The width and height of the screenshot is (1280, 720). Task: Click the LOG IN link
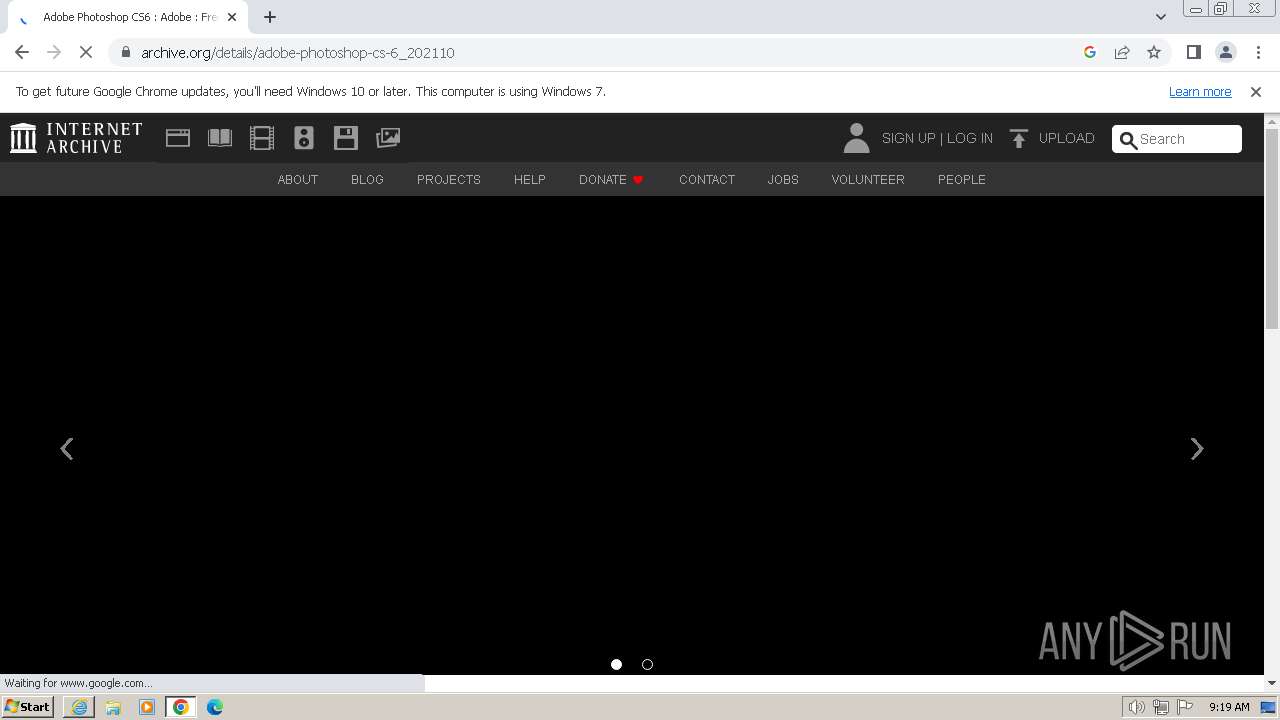tap(970, 138)
